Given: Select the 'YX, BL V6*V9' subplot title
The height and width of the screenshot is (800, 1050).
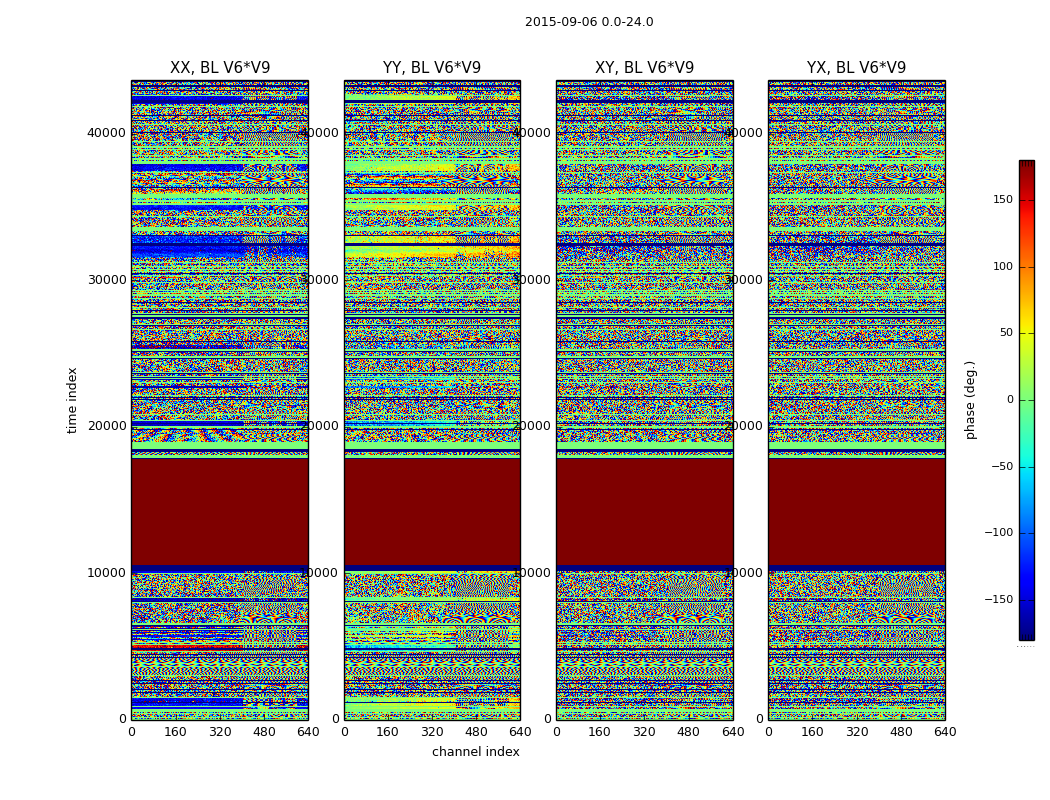Looking at the screenshot, I should click(856, 68).
